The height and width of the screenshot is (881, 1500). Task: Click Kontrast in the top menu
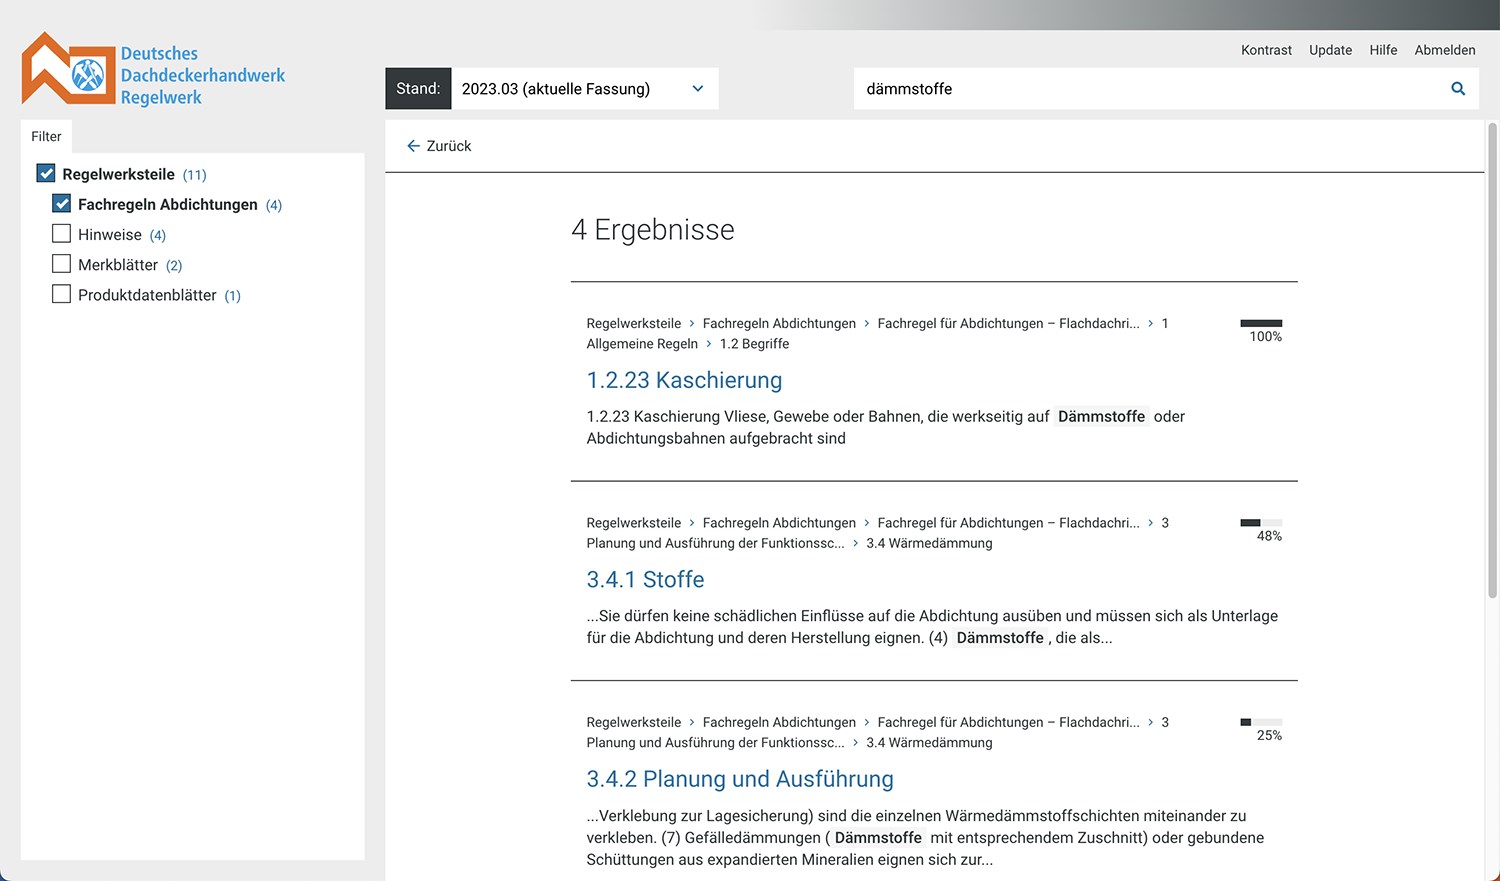click(1266, 50)
